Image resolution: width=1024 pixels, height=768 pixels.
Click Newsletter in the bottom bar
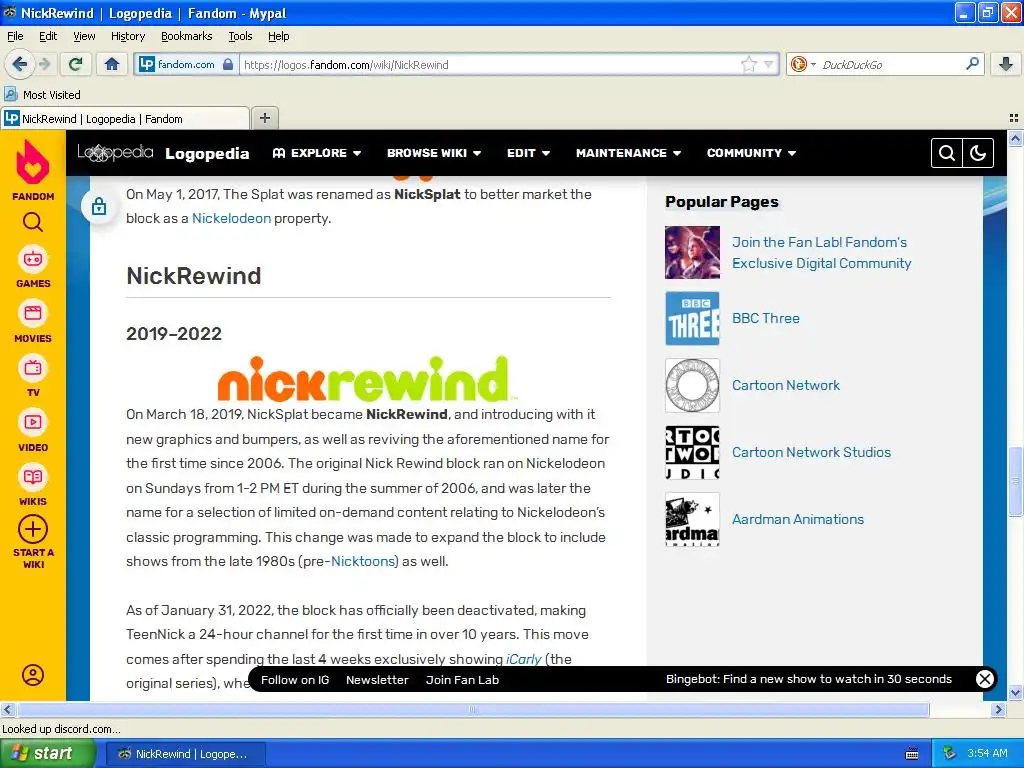point(377,680)
